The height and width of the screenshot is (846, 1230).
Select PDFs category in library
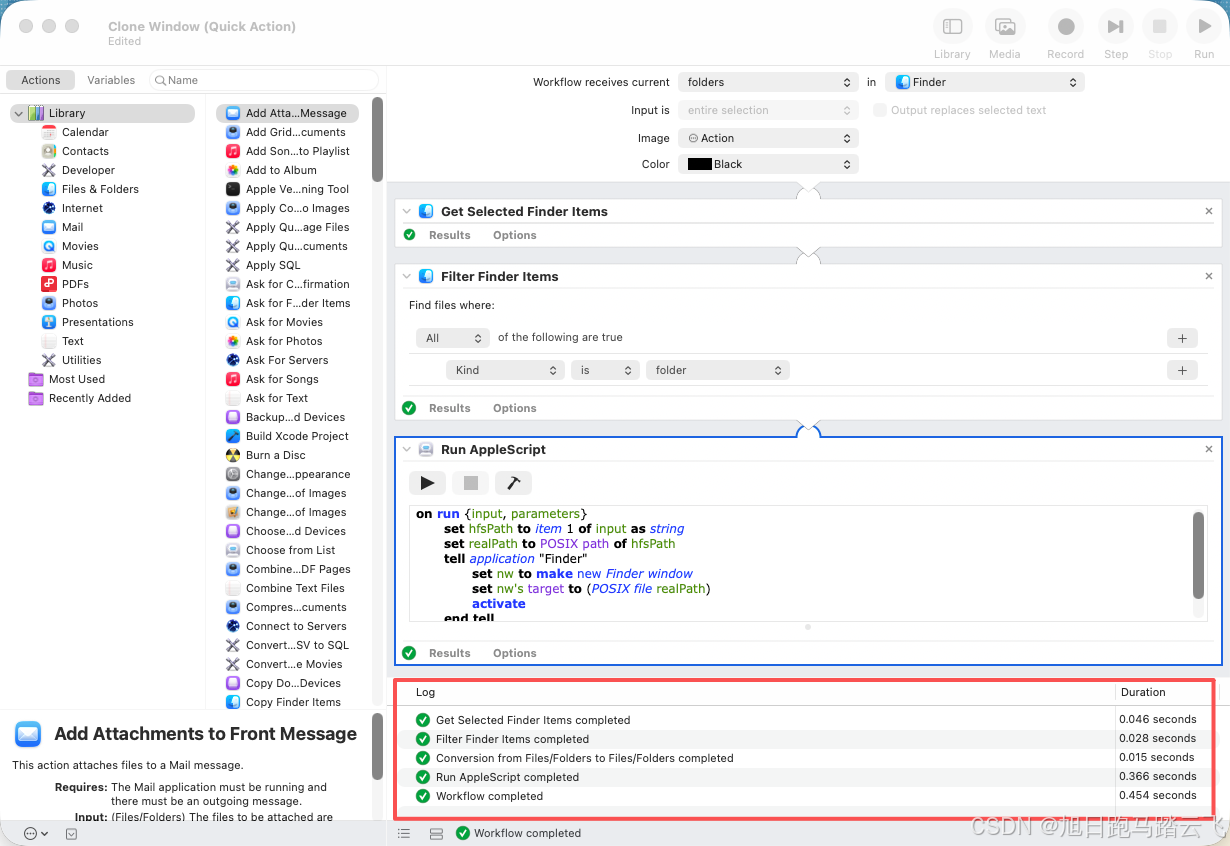pyautogui.click(x=75, y=284)
